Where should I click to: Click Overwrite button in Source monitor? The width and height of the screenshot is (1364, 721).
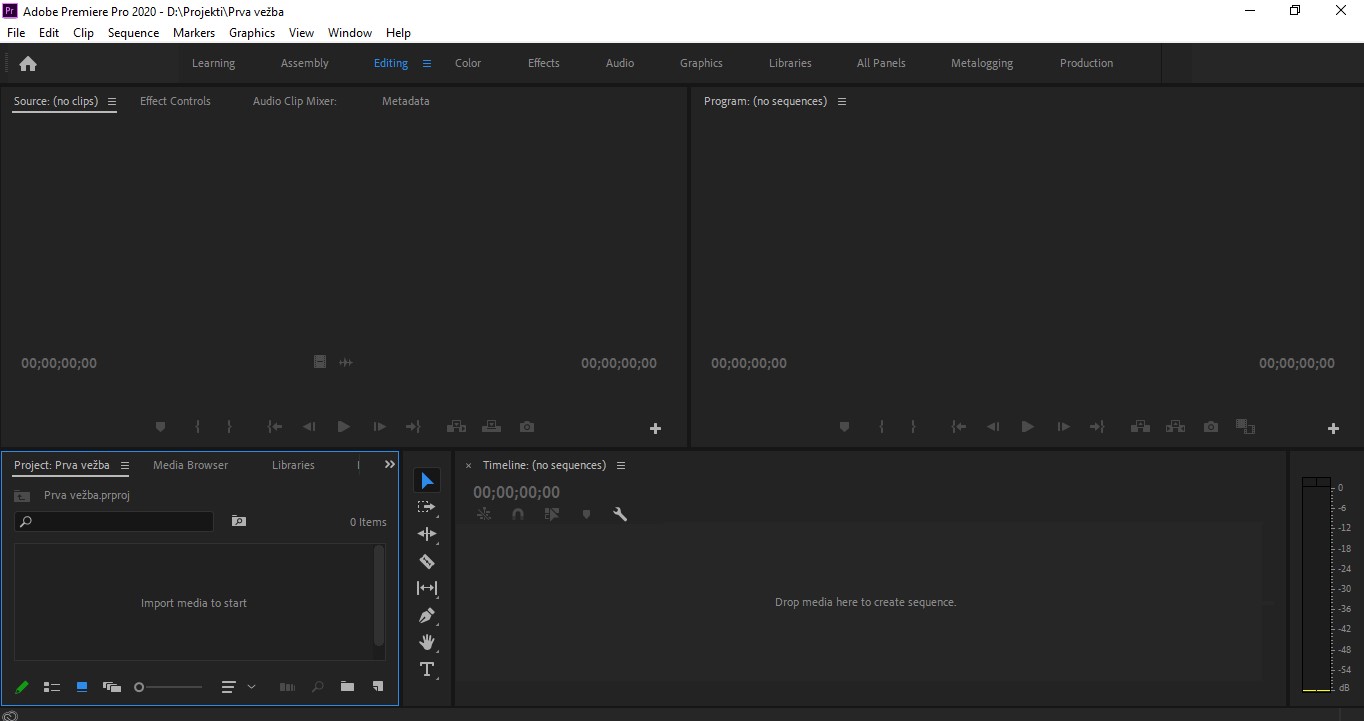[491, 427]
